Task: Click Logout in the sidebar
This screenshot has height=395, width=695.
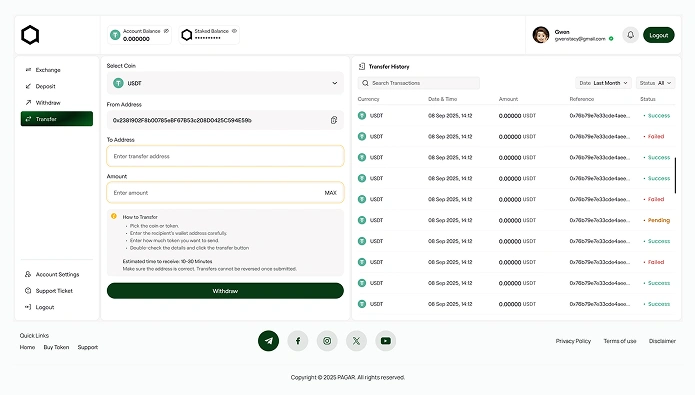Action: point(57,307)
